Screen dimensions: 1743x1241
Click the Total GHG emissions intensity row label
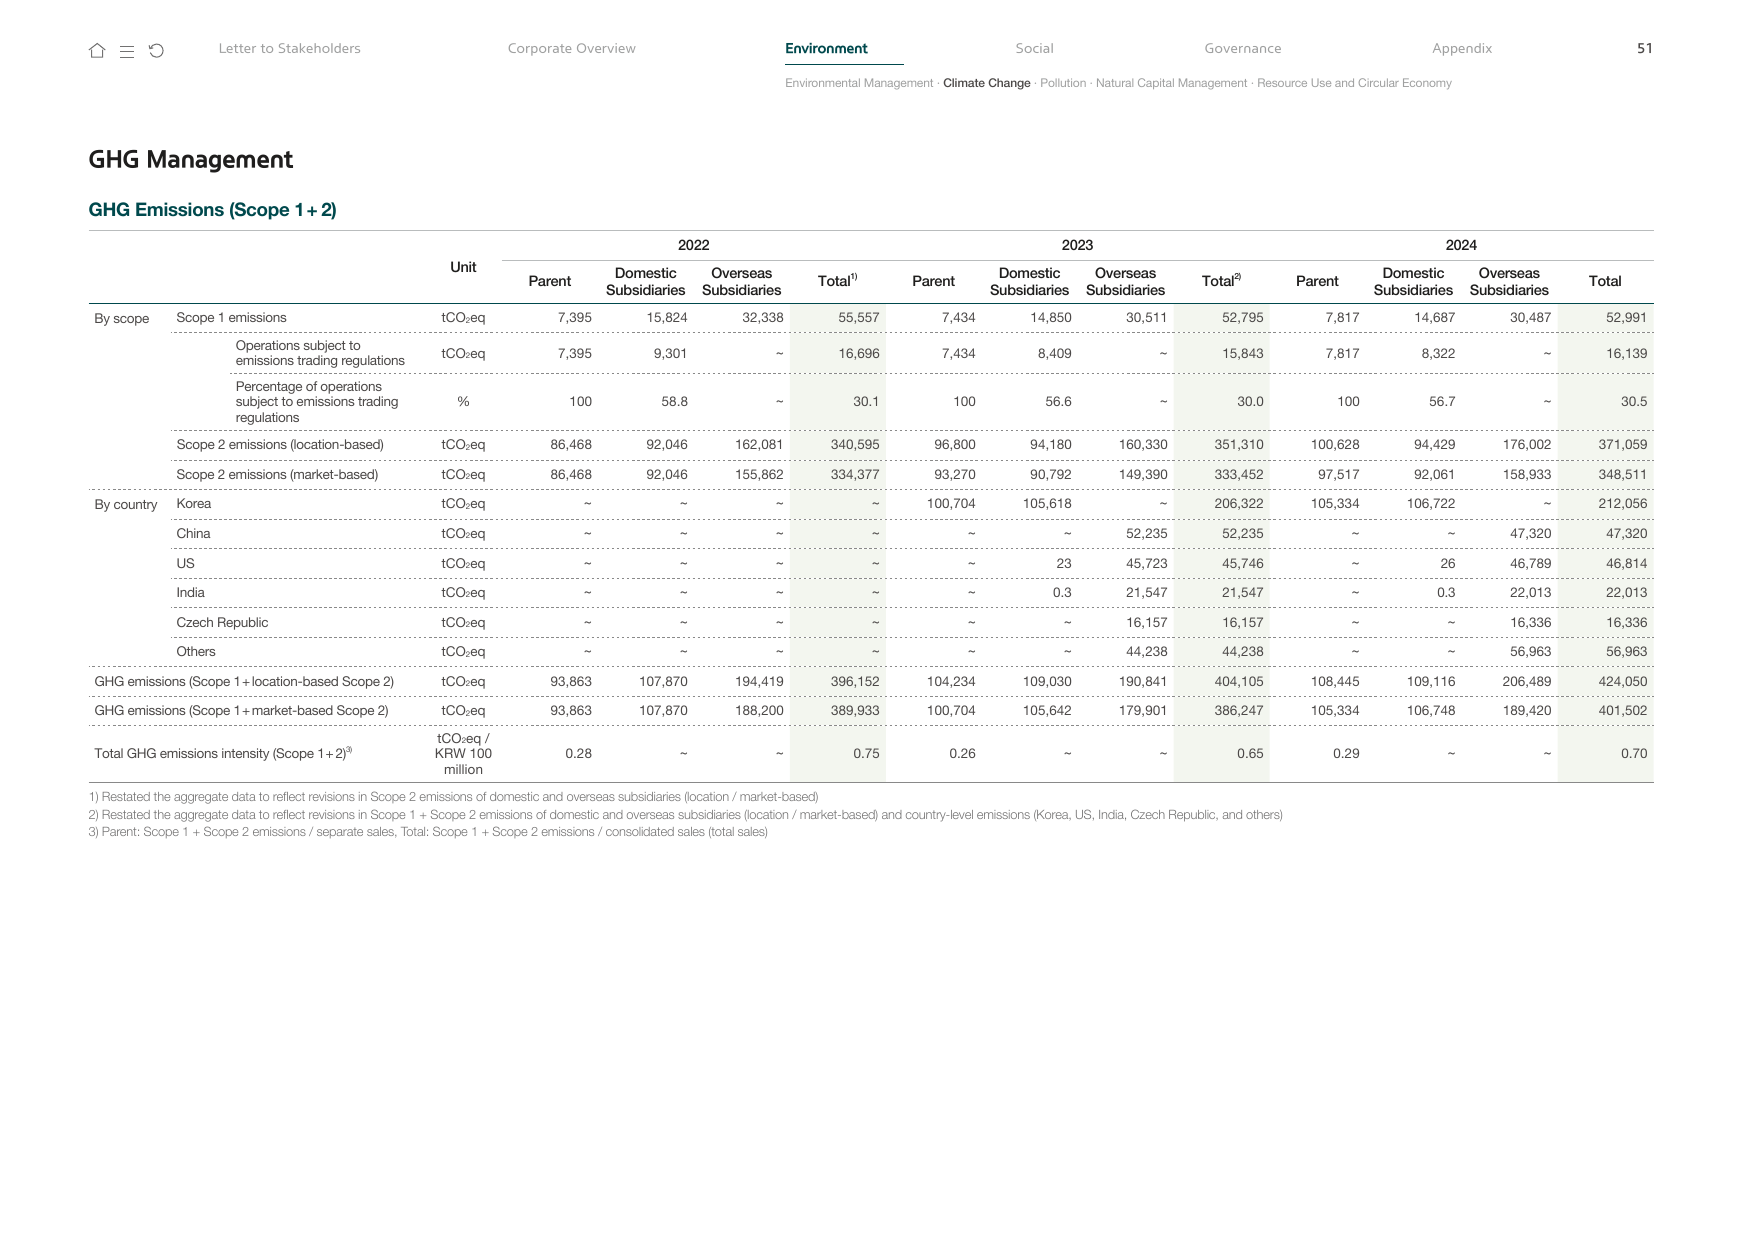point(223,754)
